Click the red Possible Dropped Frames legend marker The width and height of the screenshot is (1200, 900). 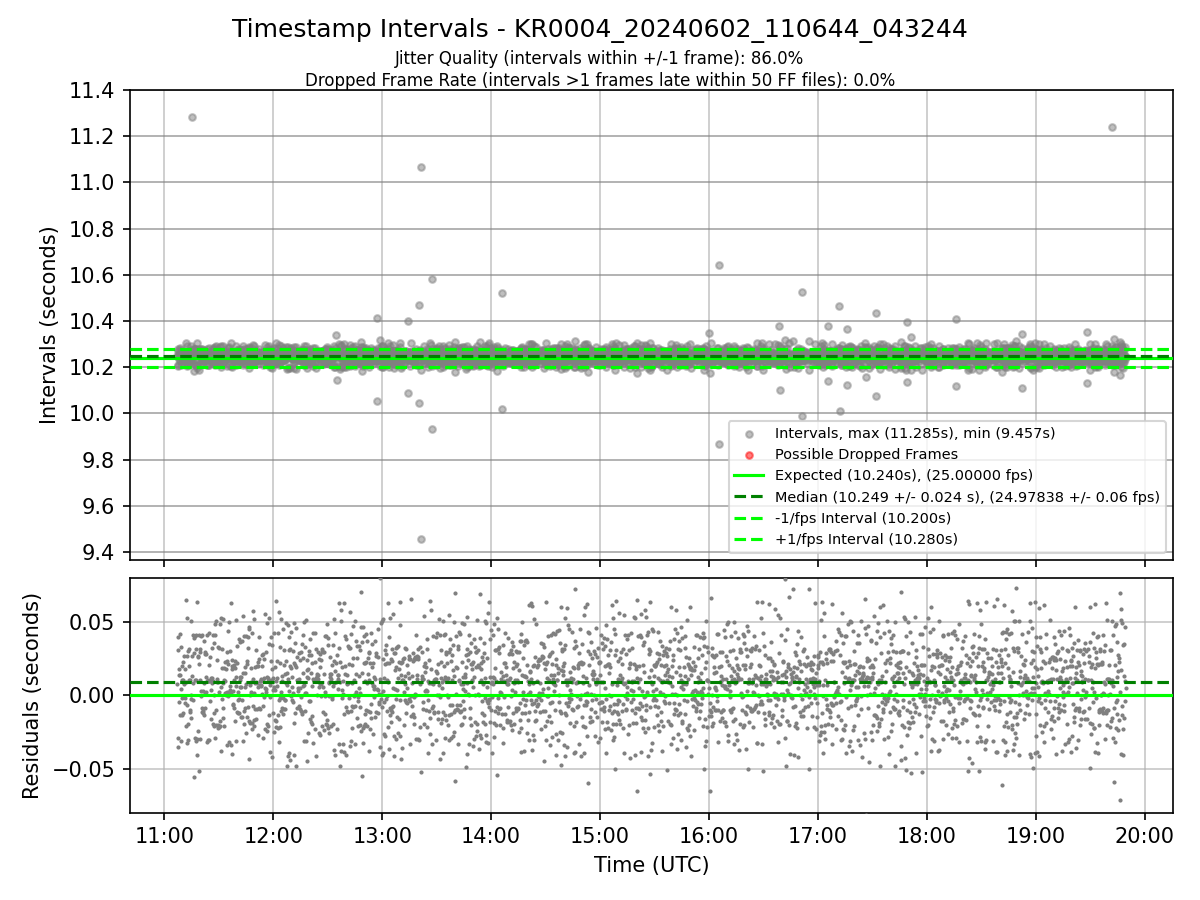click(750, 455)
